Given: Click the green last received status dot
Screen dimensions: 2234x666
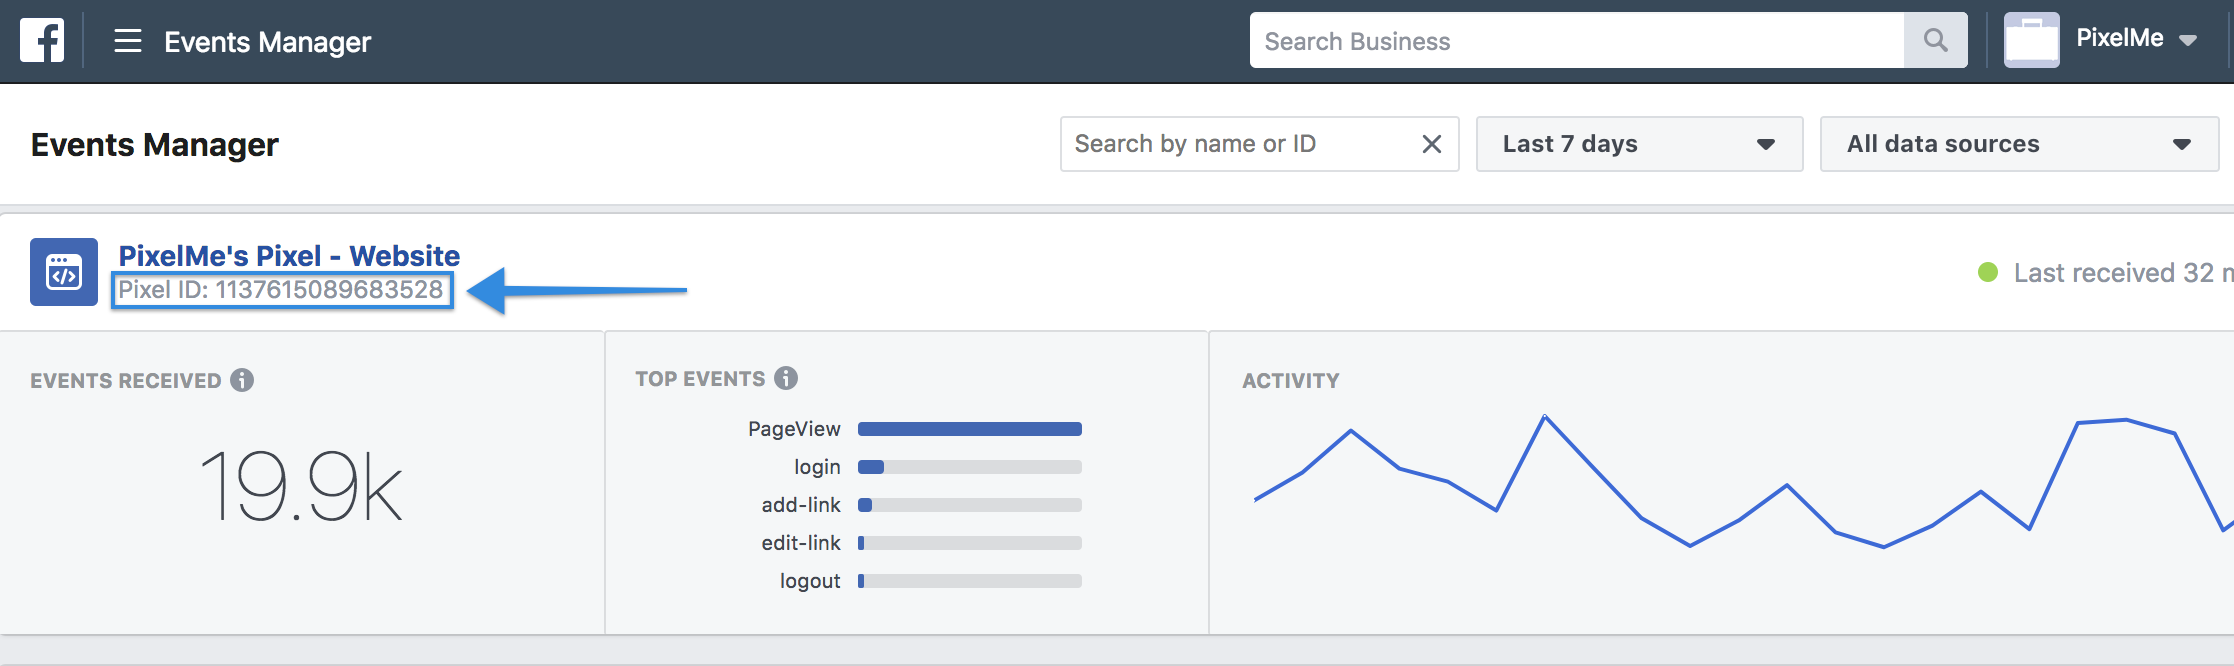Looking at the screenshot, I should [x=1988, y=272].
